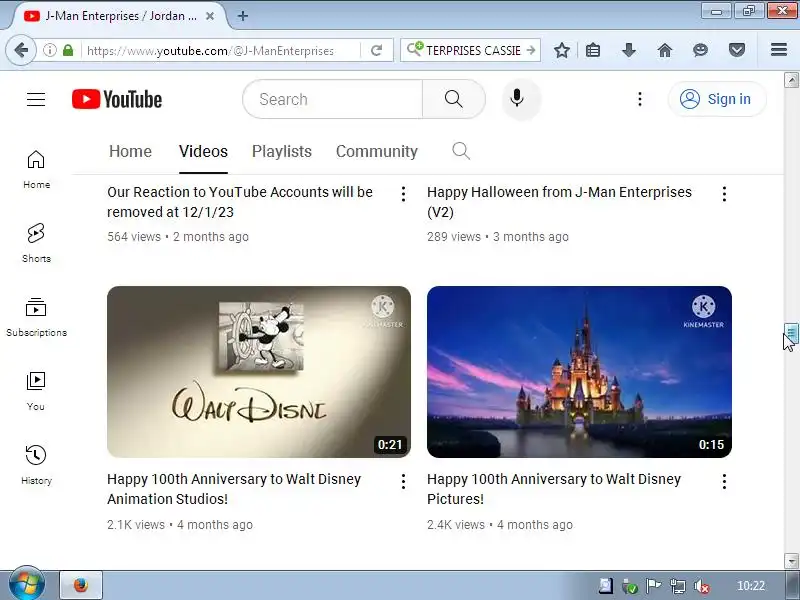Click the YouTube logo
This screenshot has width=800, height=600.
(x=117, y=99)
